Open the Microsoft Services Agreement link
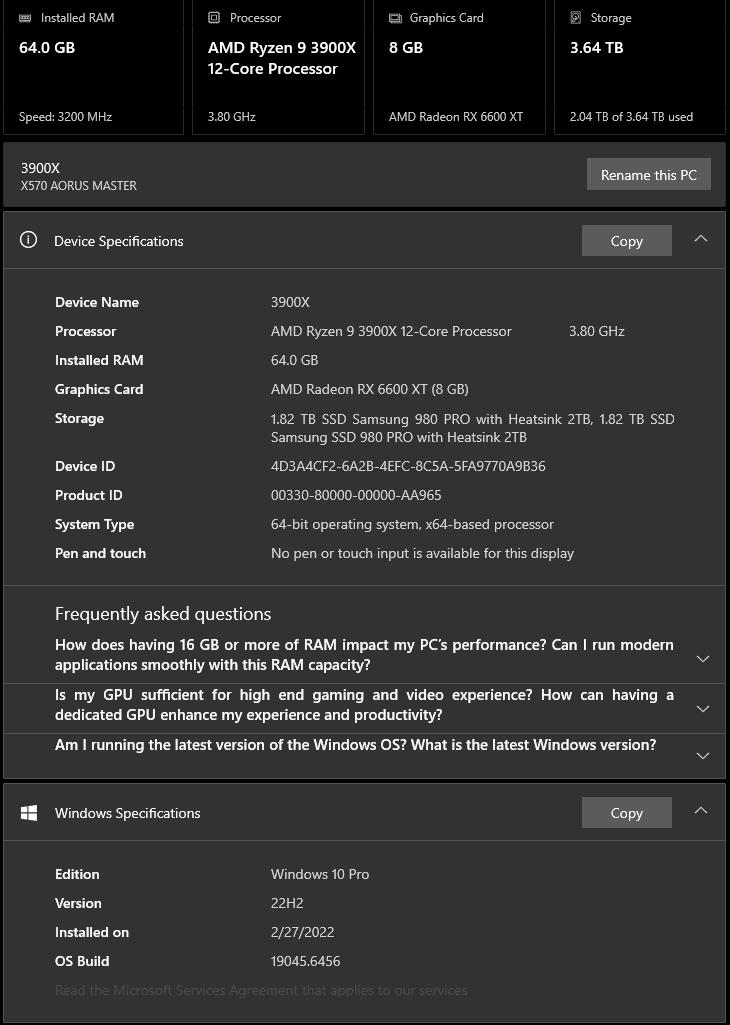This screenshot has height=1025, width=730. click(261, 990)
